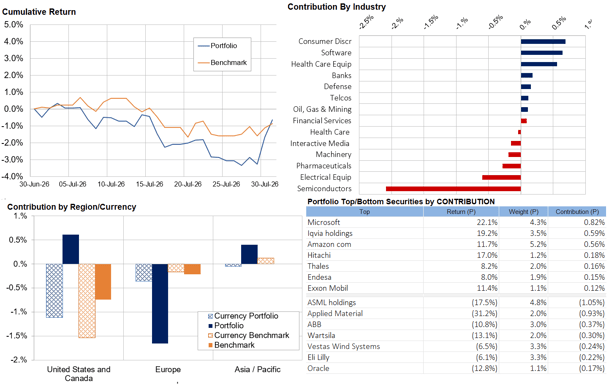Select the ASML holdings cell

[x=331, y=302]
